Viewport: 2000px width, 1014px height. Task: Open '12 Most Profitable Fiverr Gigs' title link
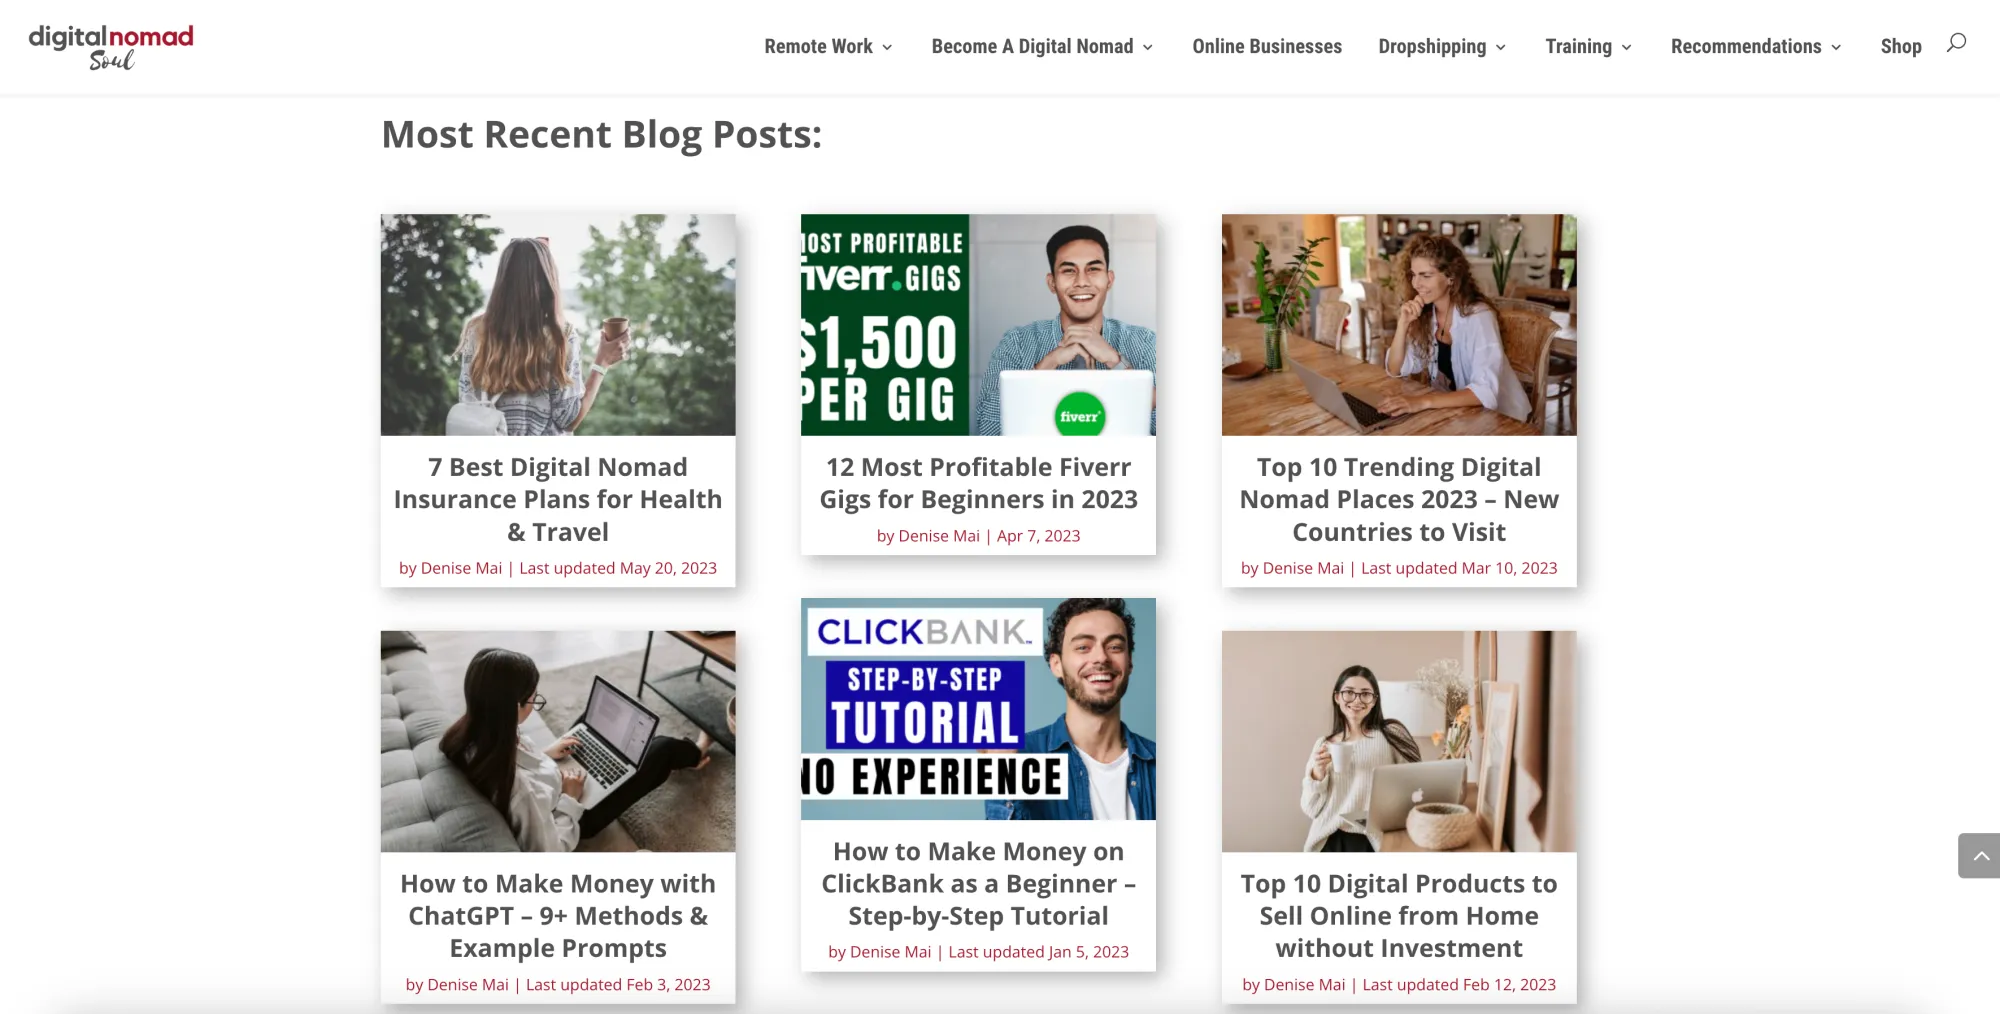click(x=978, y=483)
